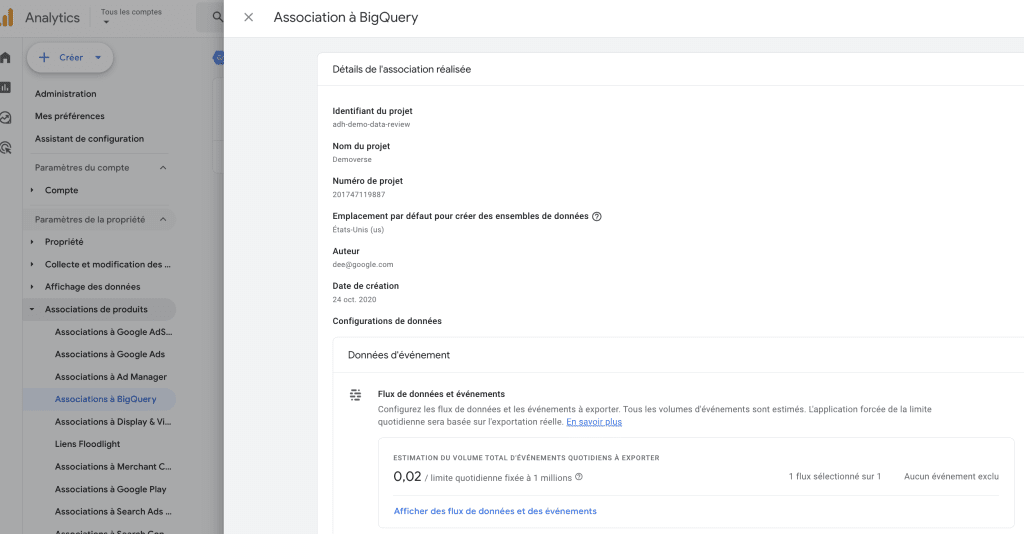
Task: Click Afficher des flux de données et des événements
Action: point(495,511)
